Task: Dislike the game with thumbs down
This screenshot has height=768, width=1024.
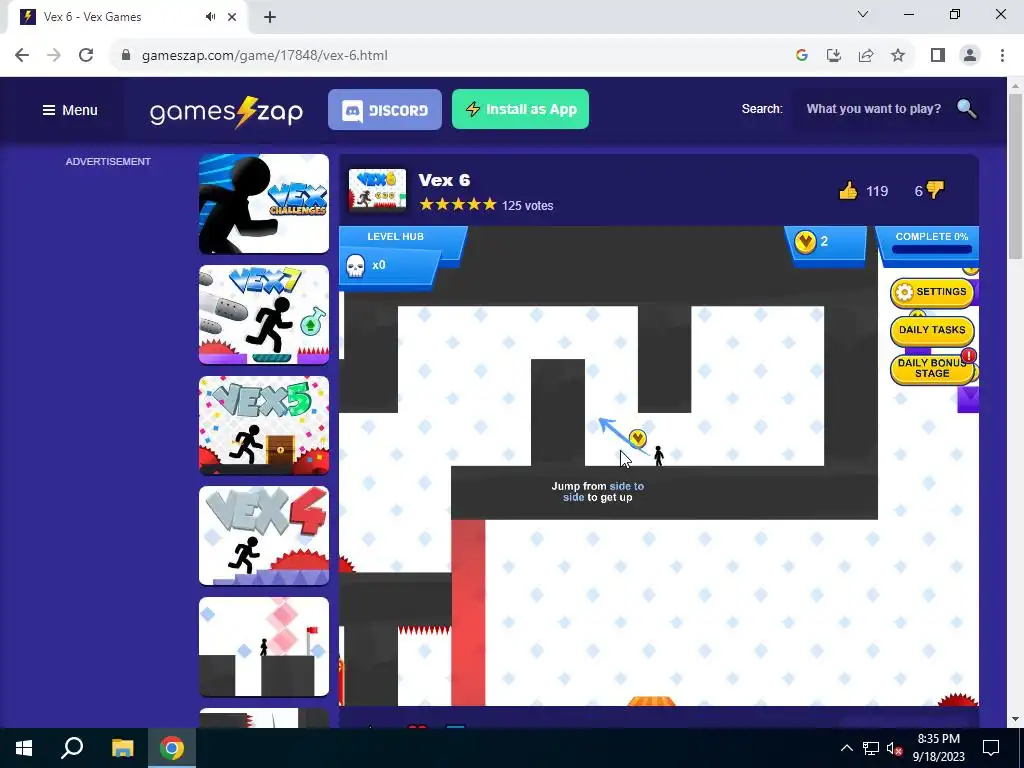Action: pyautogui.click(x=935, y=190)
